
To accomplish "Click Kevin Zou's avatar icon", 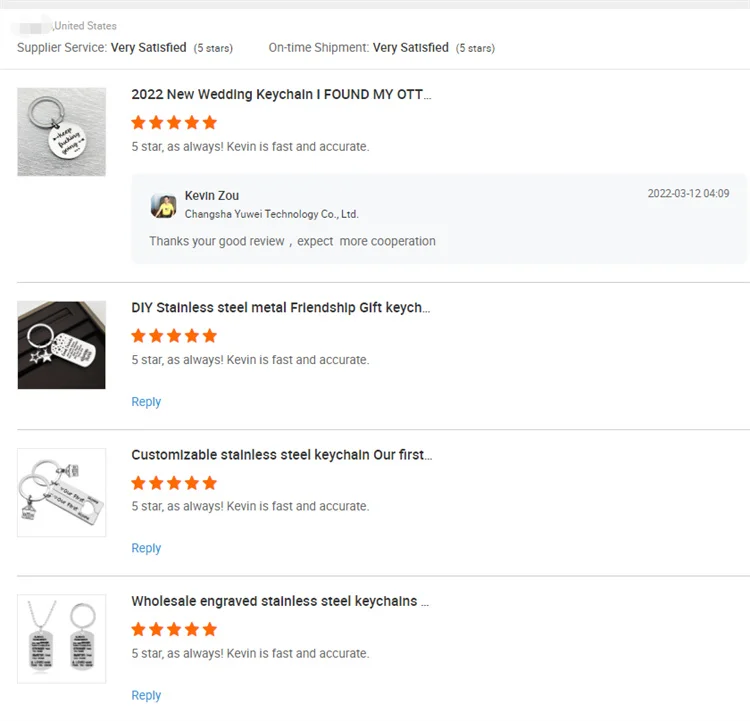I will (x=164, y=205).
